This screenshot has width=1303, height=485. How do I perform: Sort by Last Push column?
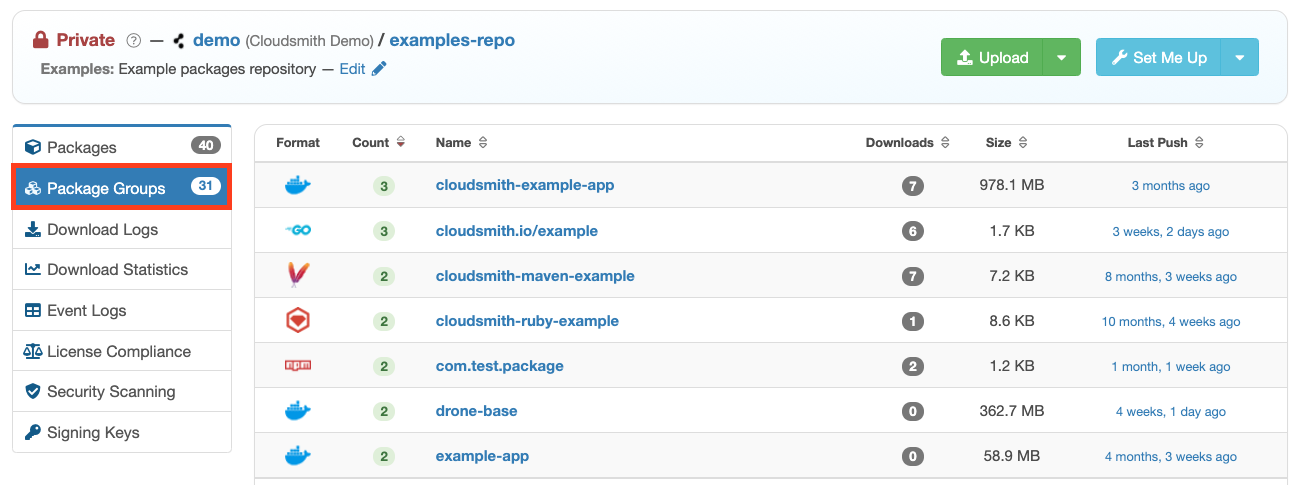[x=1166, y=143]
